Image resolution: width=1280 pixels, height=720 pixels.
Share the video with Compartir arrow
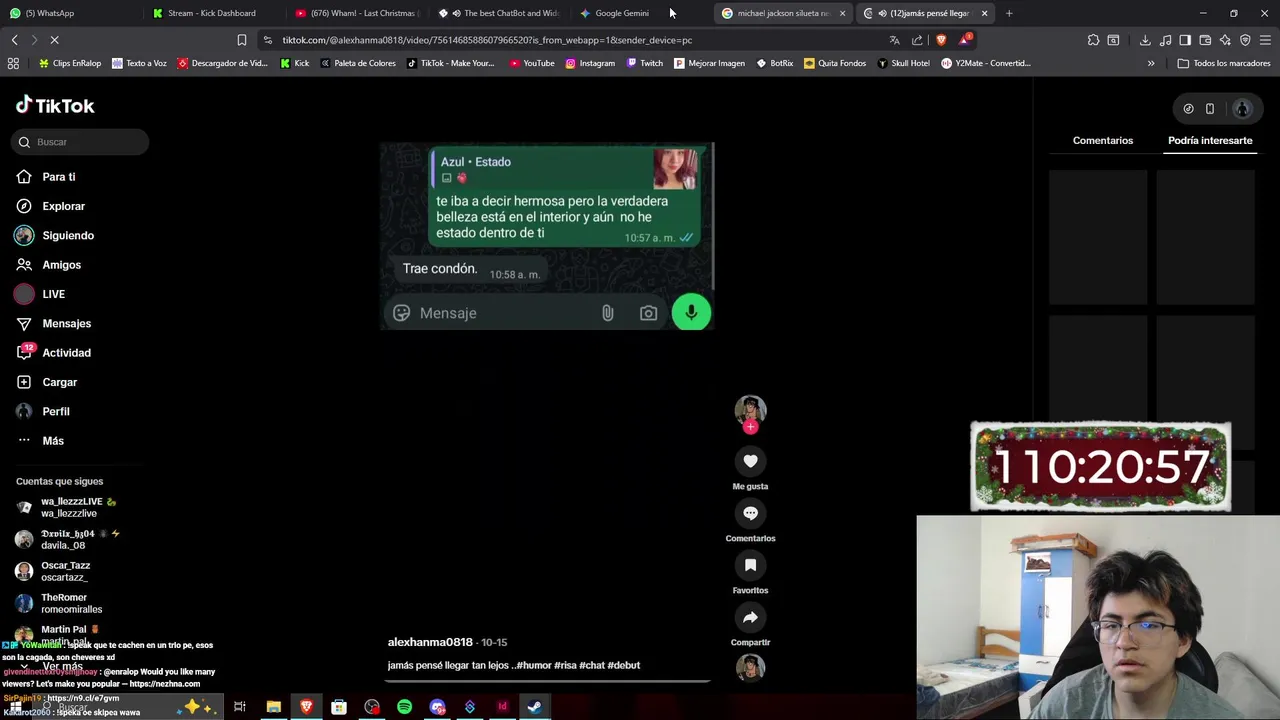point(750,617)
